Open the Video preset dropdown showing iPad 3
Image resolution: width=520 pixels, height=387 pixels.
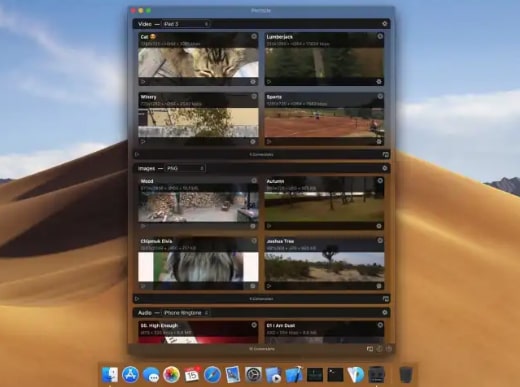[186, 24]
